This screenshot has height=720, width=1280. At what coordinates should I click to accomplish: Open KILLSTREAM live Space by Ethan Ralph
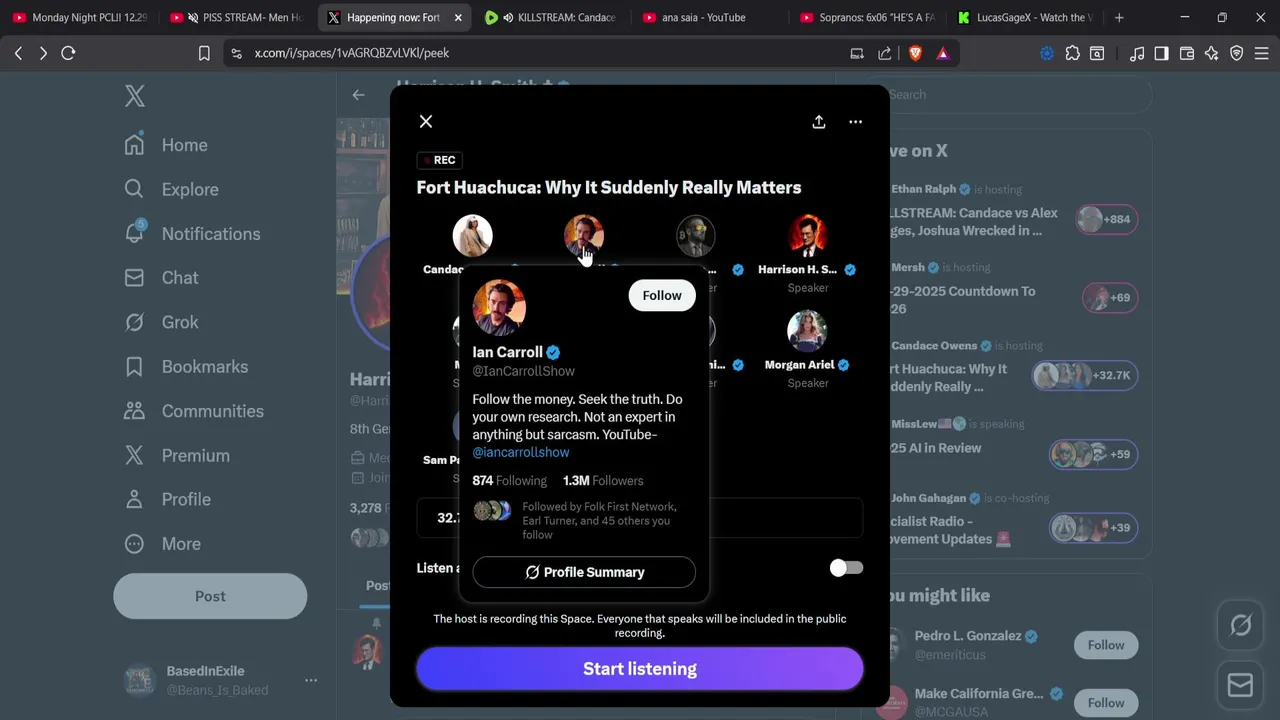[x=1010, y=211]
